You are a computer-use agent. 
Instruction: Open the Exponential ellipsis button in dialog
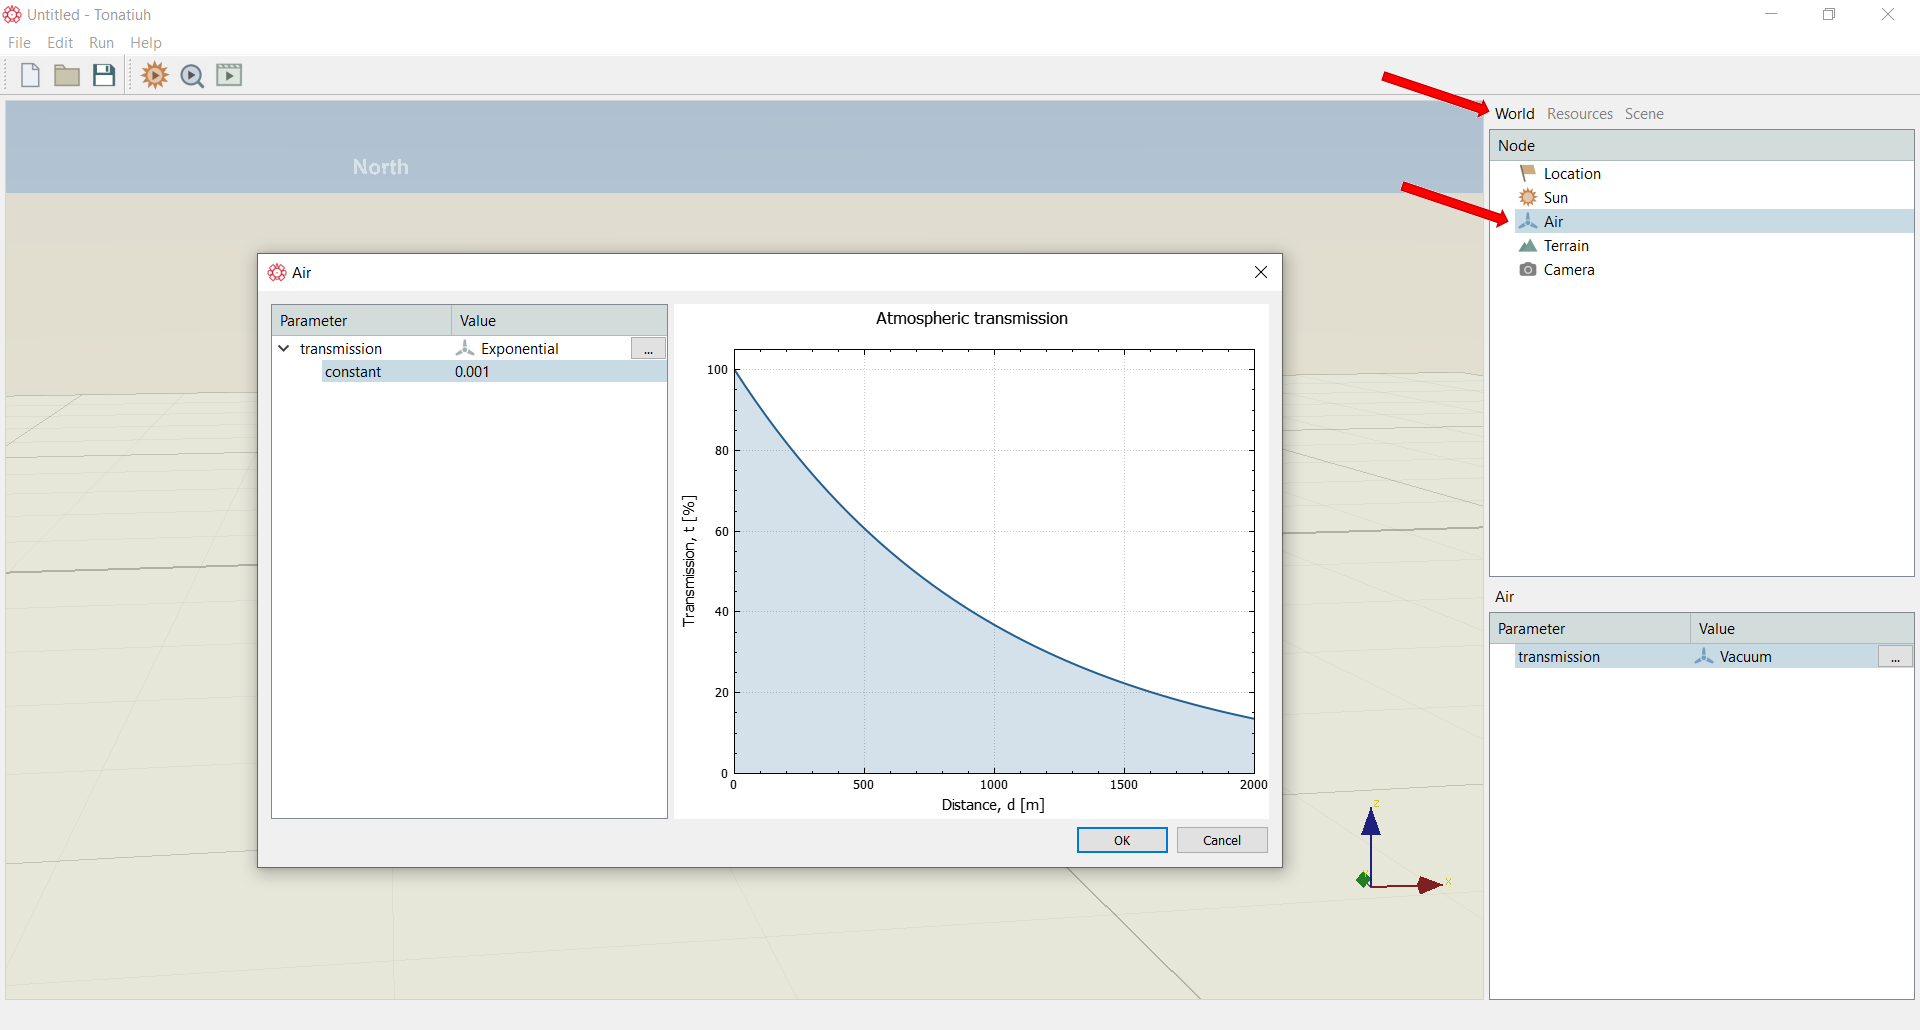coord(648,348)
